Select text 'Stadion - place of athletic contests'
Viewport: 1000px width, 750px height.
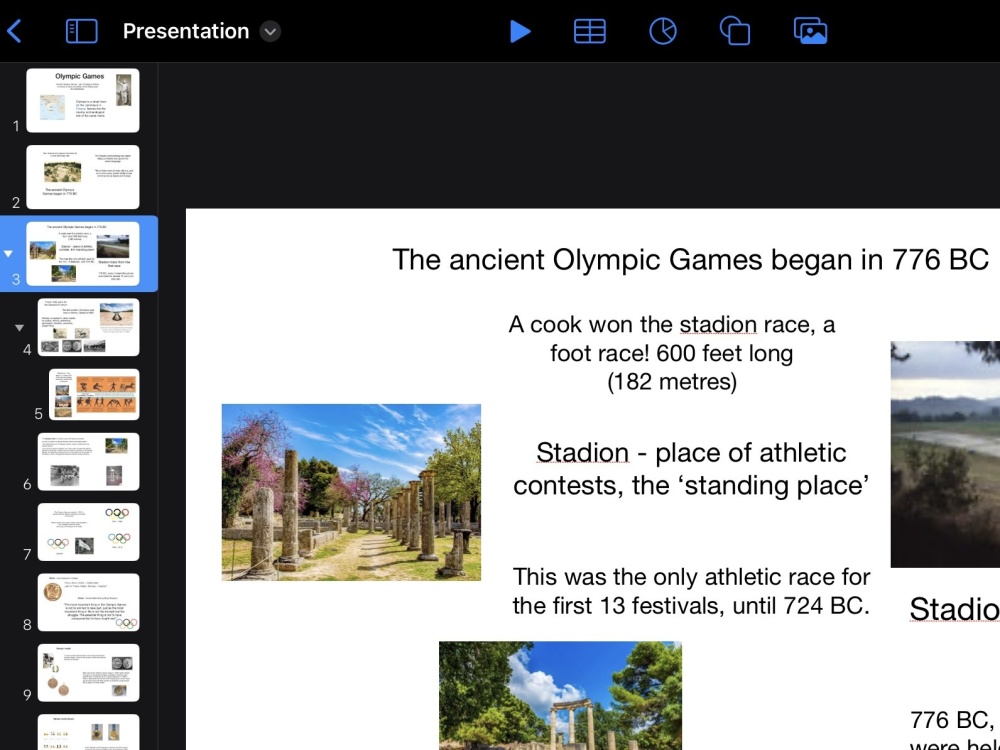pos(691,469)
